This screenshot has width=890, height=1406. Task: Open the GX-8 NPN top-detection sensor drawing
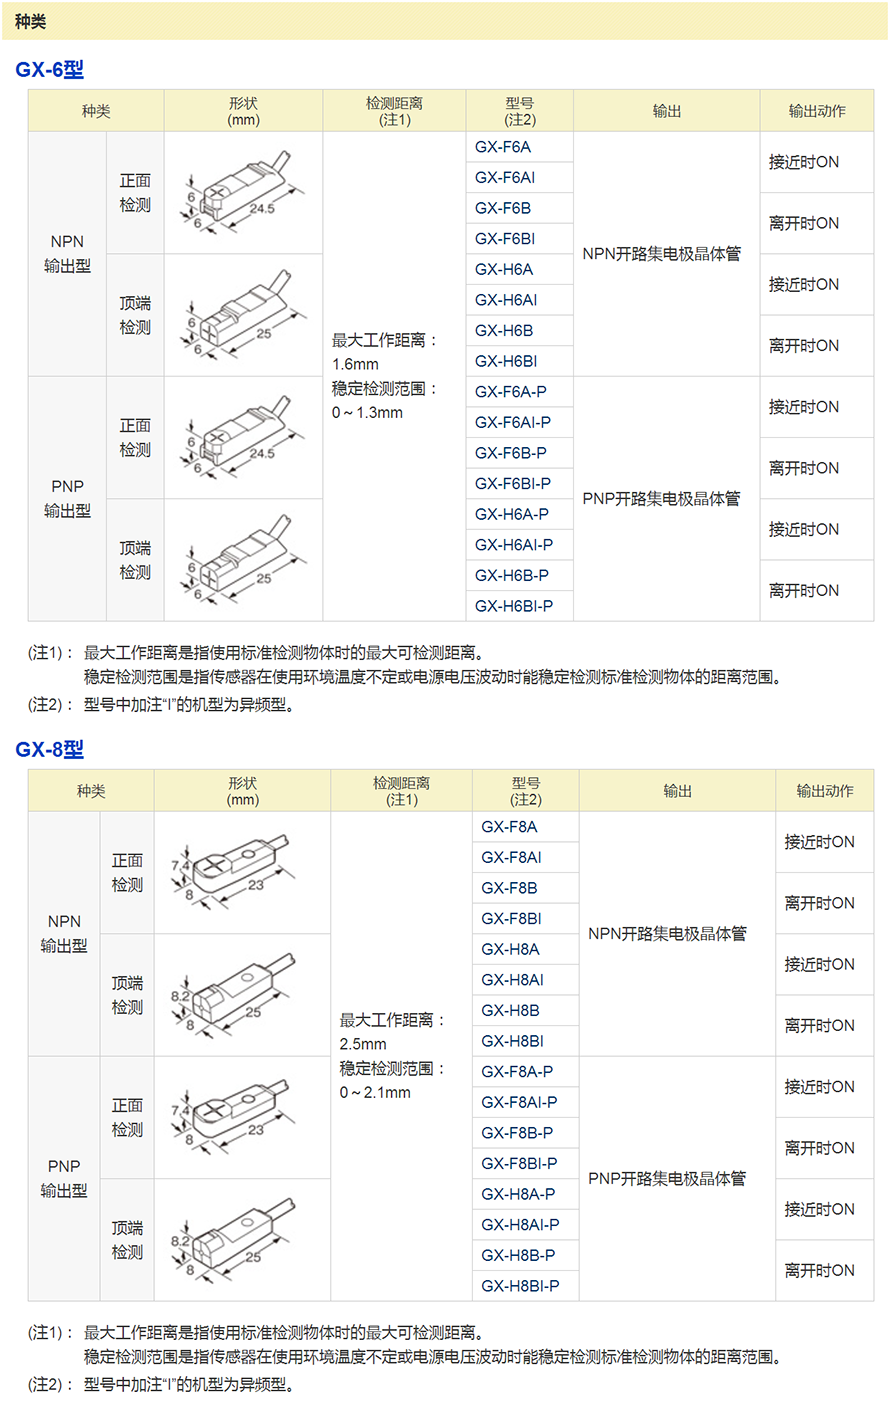coord(242,995)
